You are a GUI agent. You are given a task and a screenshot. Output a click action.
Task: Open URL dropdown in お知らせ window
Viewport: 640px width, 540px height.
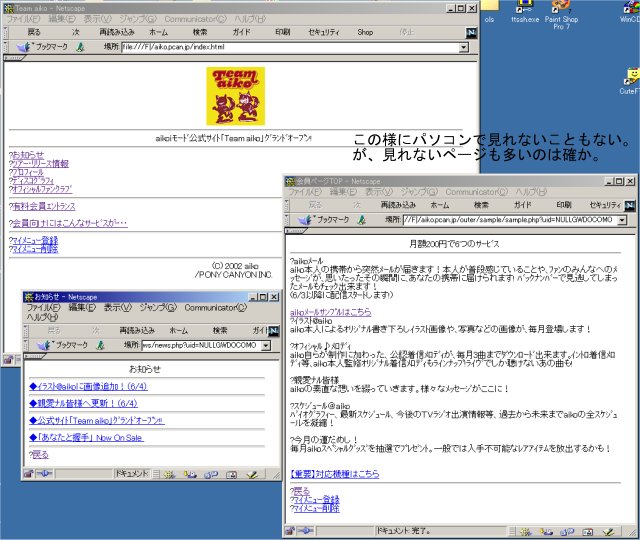(266, 346)
